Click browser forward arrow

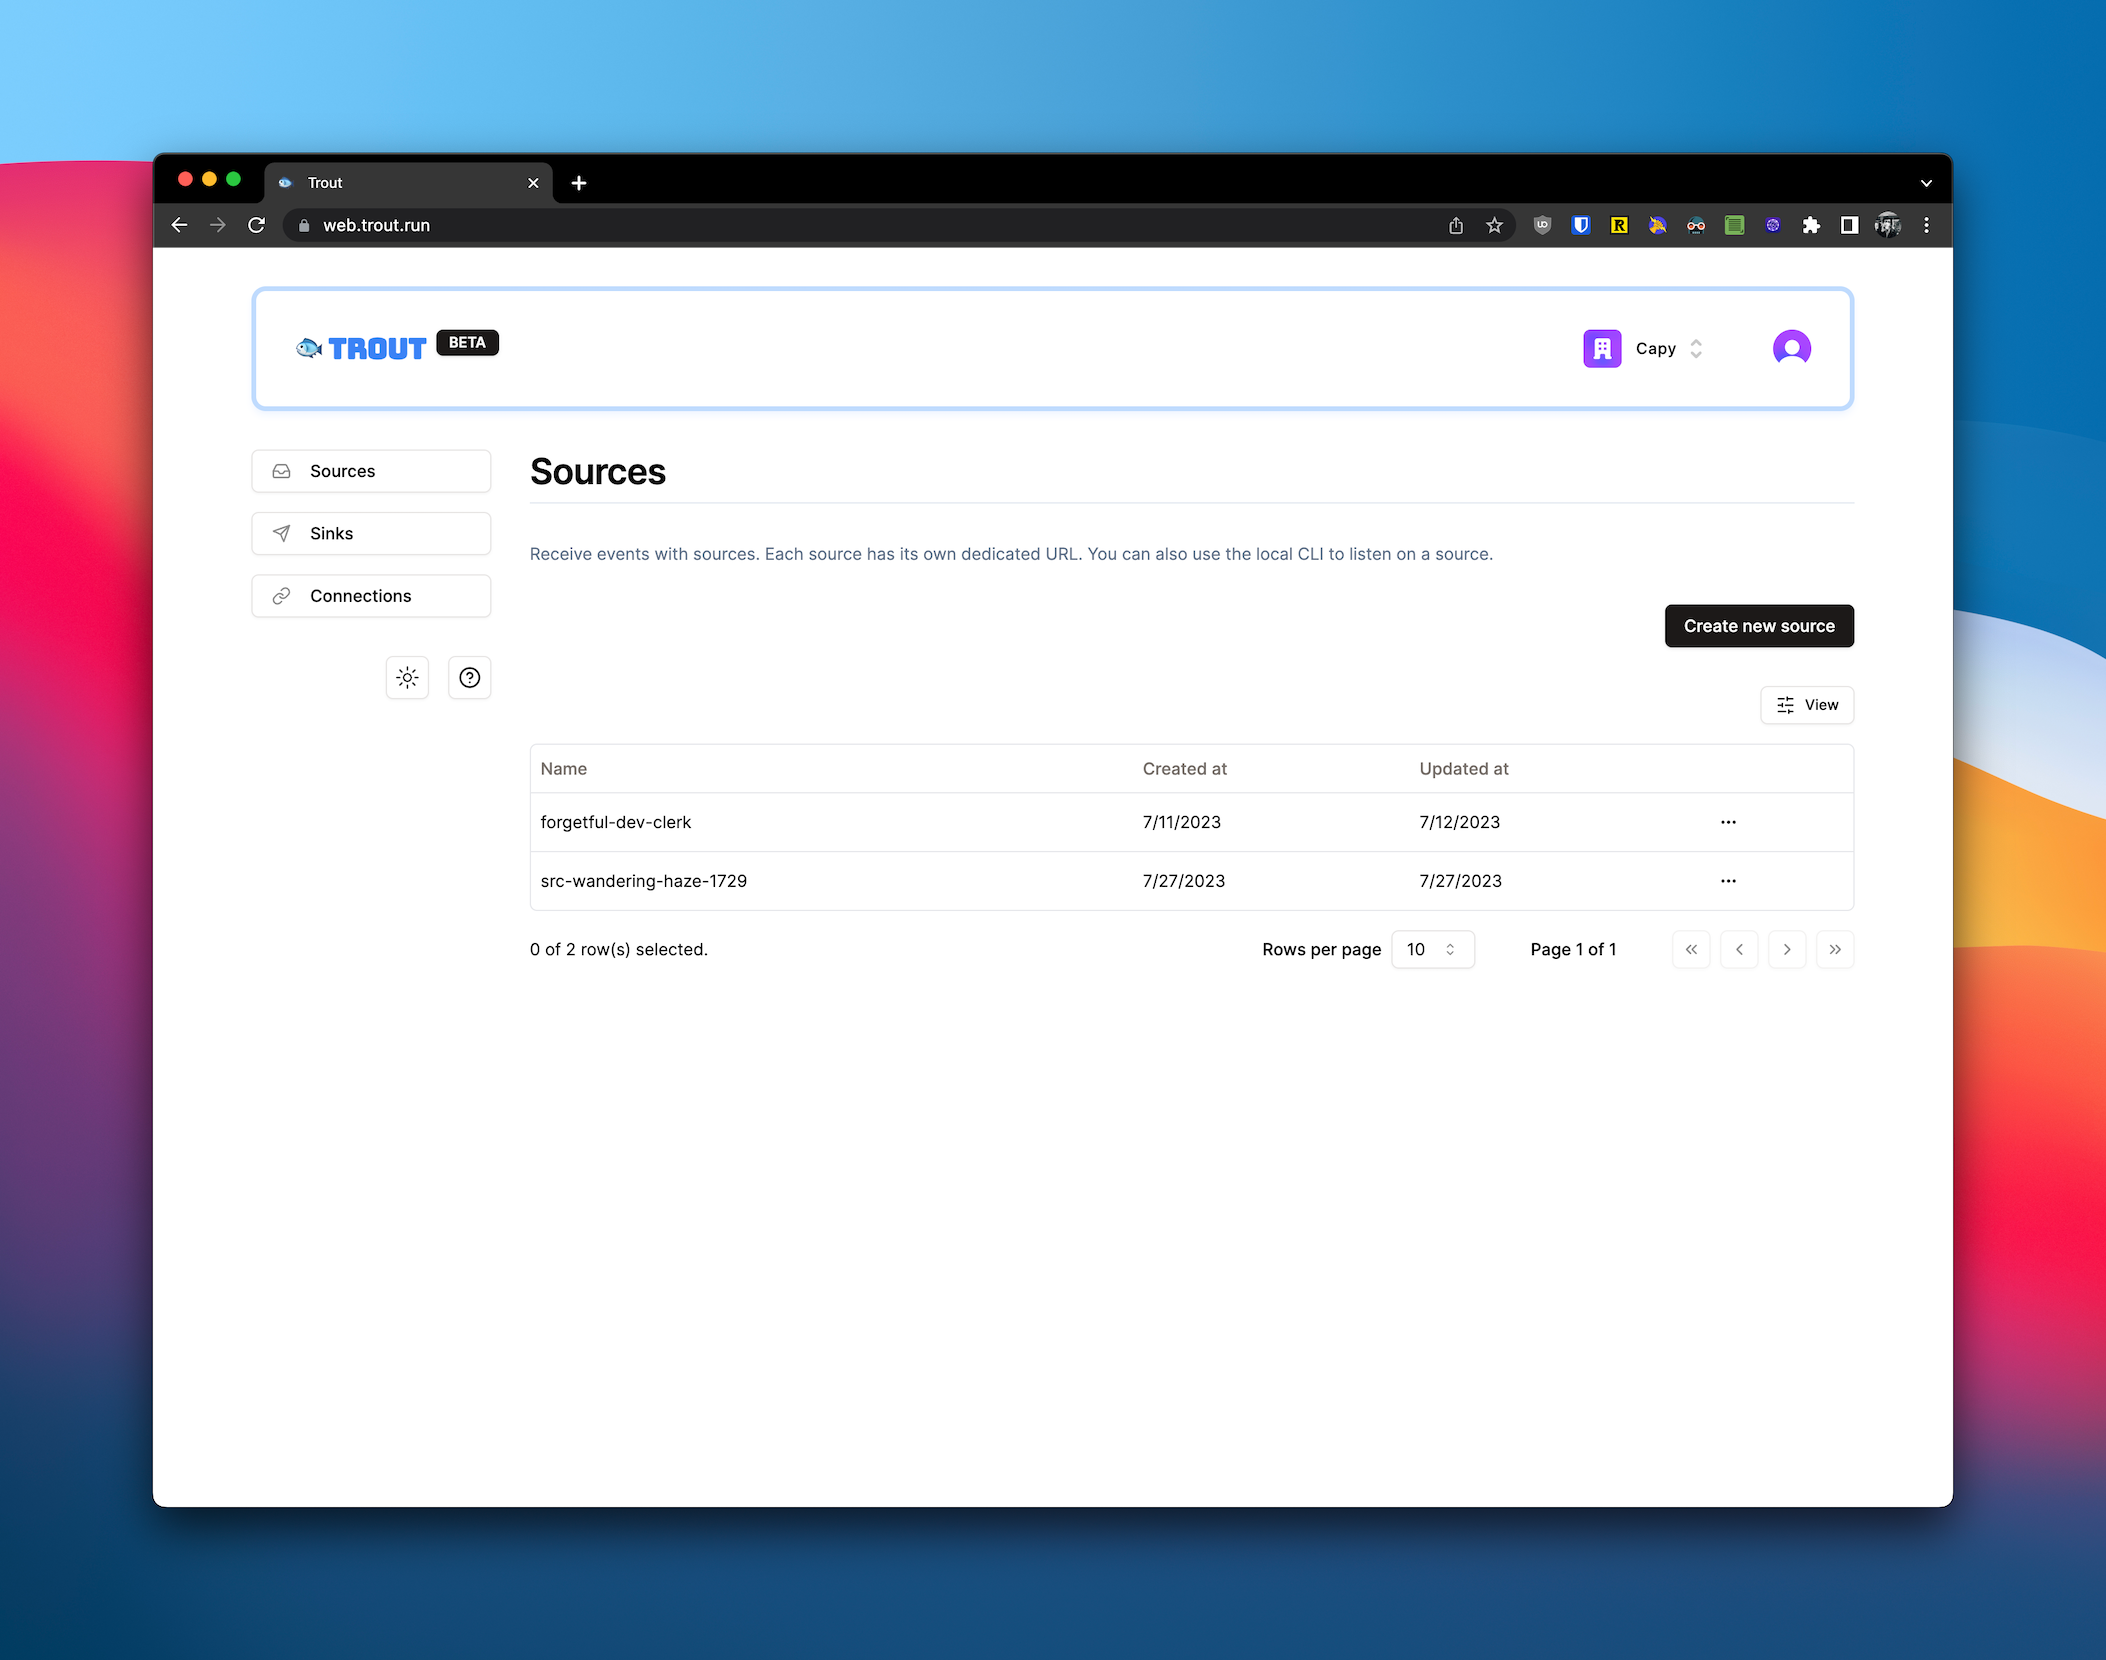click(218, 225)
